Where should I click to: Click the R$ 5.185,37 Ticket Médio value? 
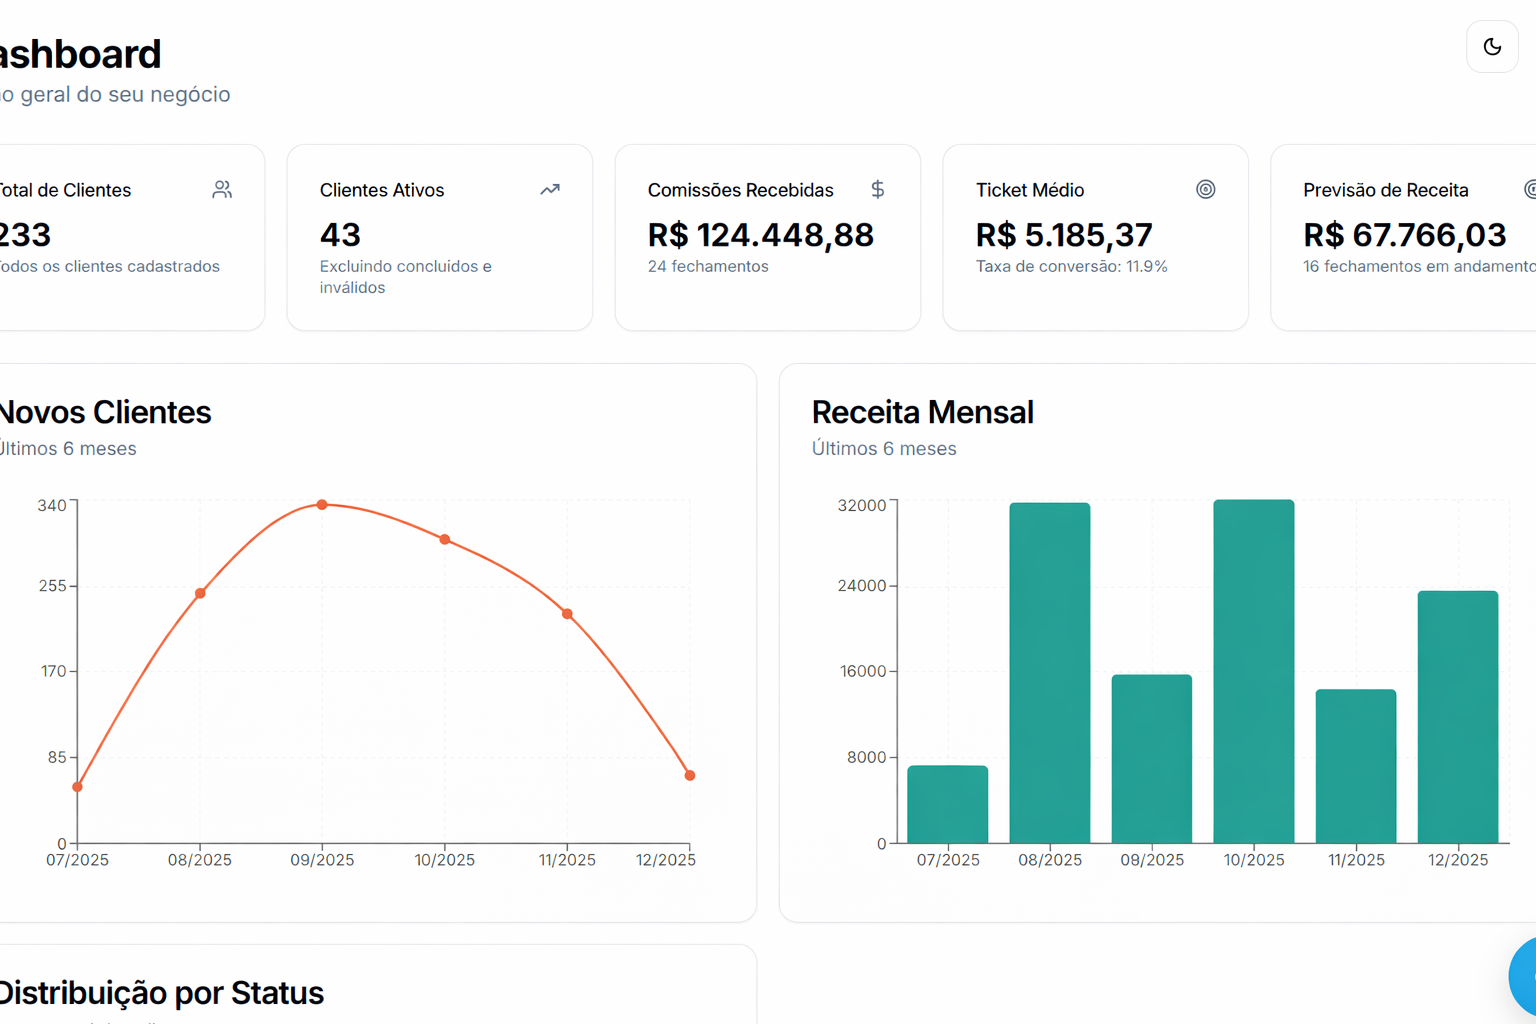(x=1064, y=235)
